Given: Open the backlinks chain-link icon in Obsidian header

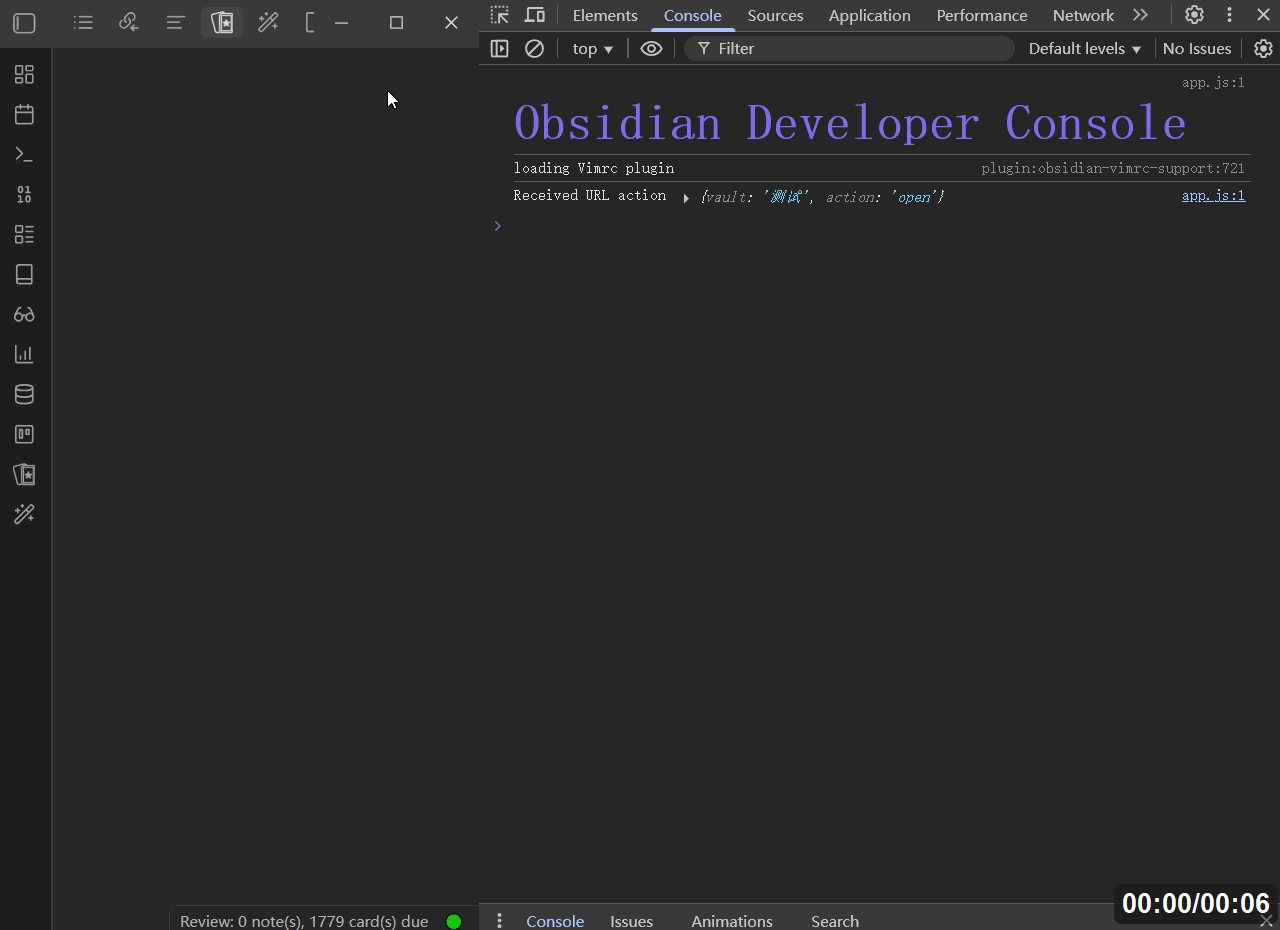Looking at the screenshot, I should click(128, 22).
